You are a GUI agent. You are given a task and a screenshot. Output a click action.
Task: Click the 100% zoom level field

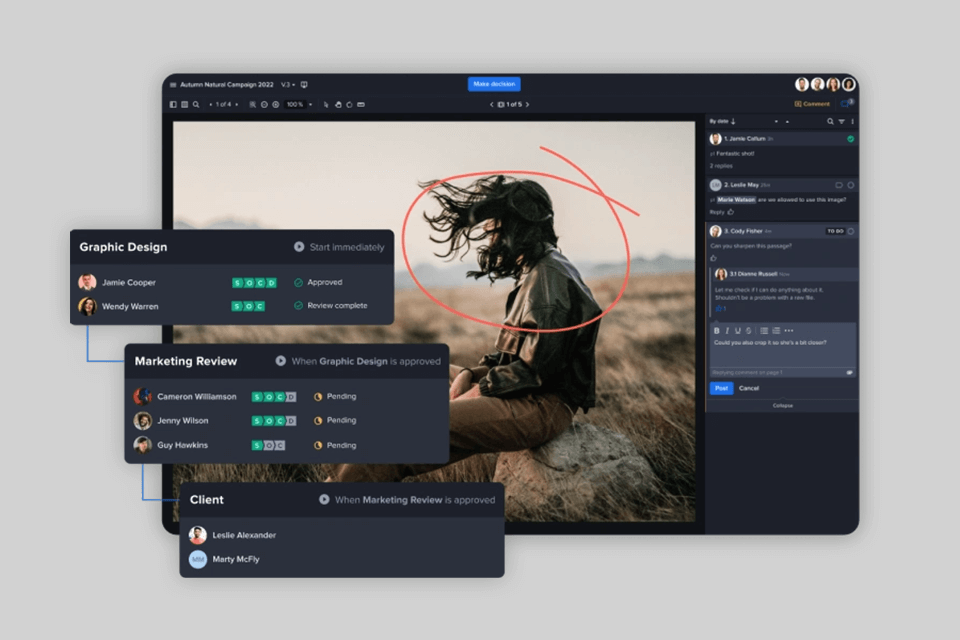pos(295,104)
